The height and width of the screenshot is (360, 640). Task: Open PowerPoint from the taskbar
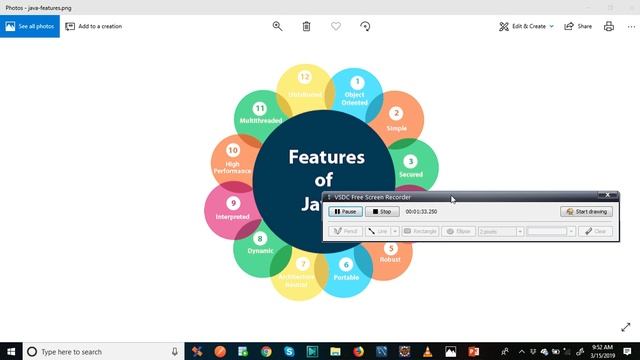(474, 351)
